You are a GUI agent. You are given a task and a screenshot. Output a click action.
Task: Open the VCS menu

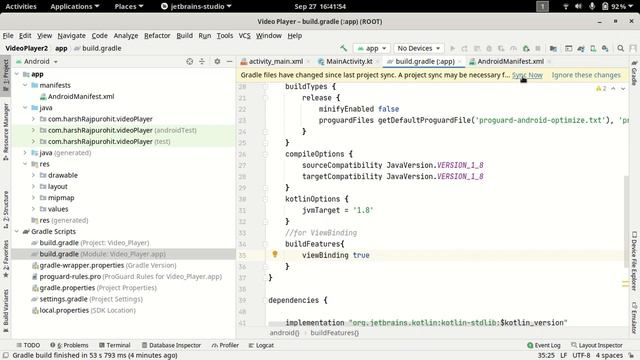(244, 36)
